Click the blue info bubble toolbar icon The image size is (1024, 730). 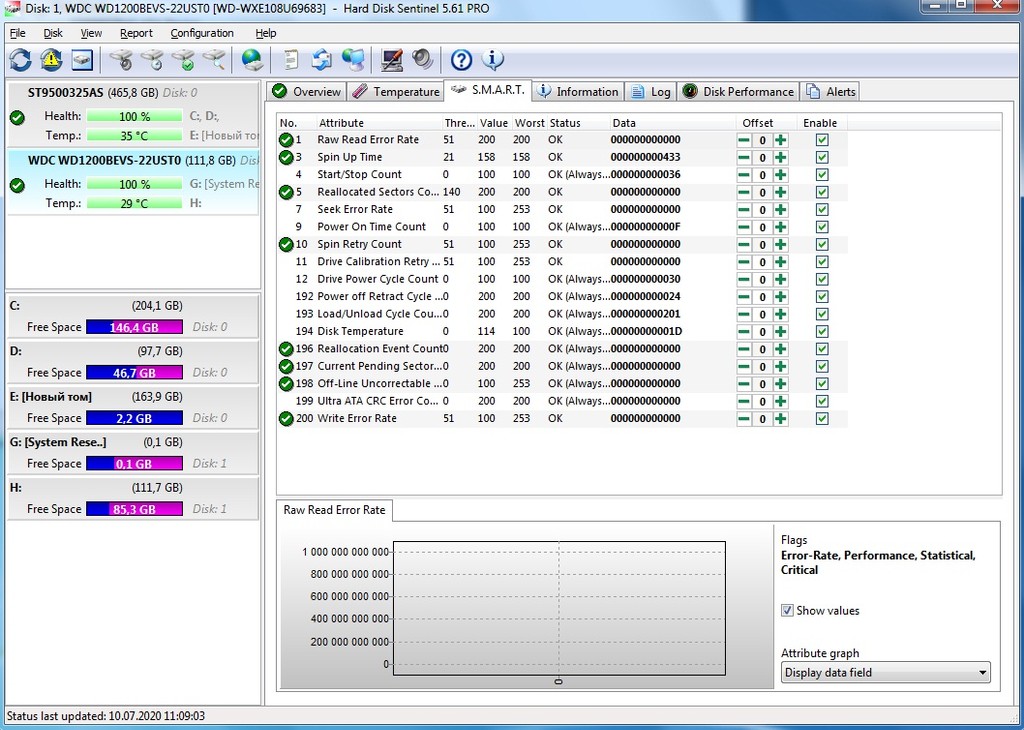click(492, 60)
